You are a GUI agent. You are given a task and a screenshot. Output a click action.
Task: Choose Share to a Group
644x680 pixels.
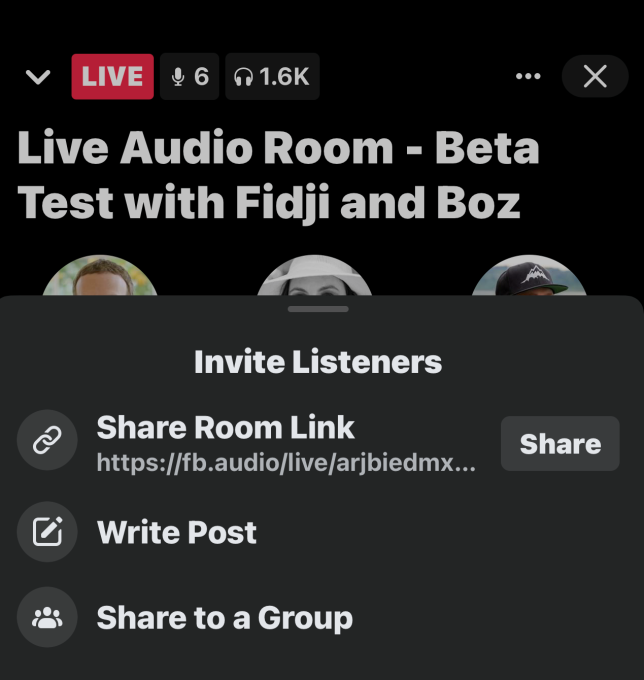coord(224,618)
